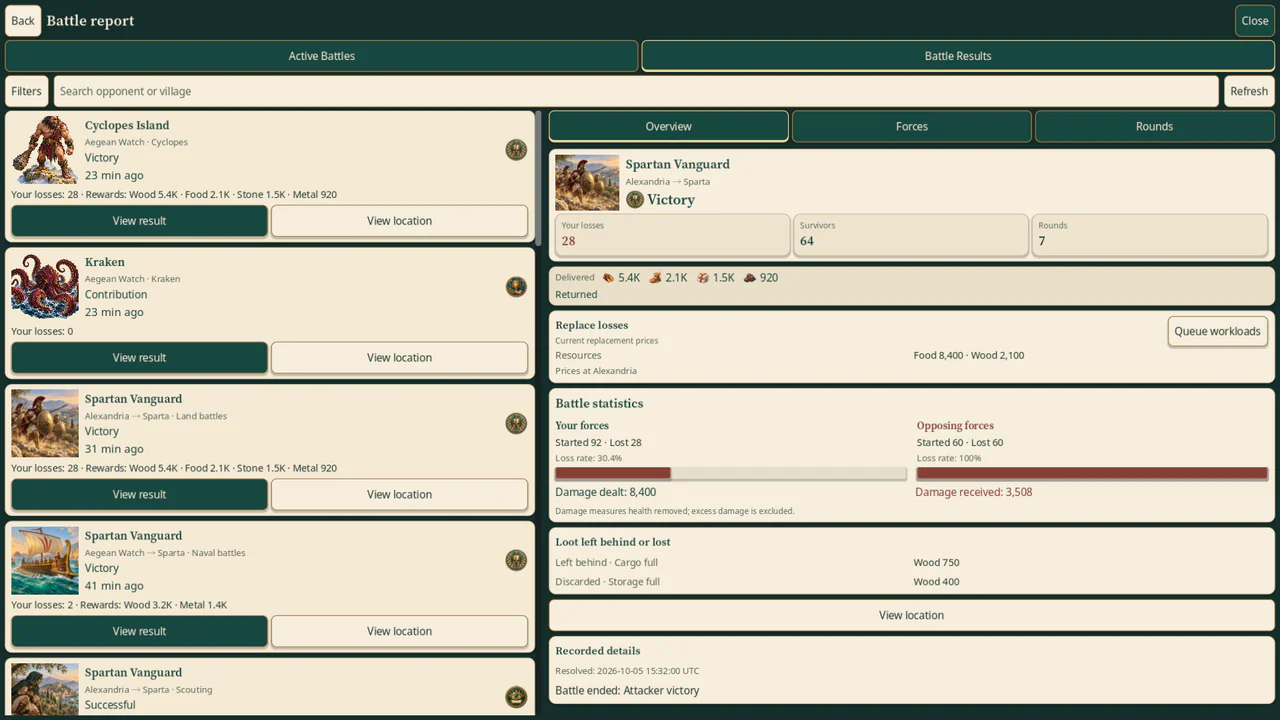The image size is (1280, 720).
Task: Switch to the Battle Results tab
Action: pos(958,56)
